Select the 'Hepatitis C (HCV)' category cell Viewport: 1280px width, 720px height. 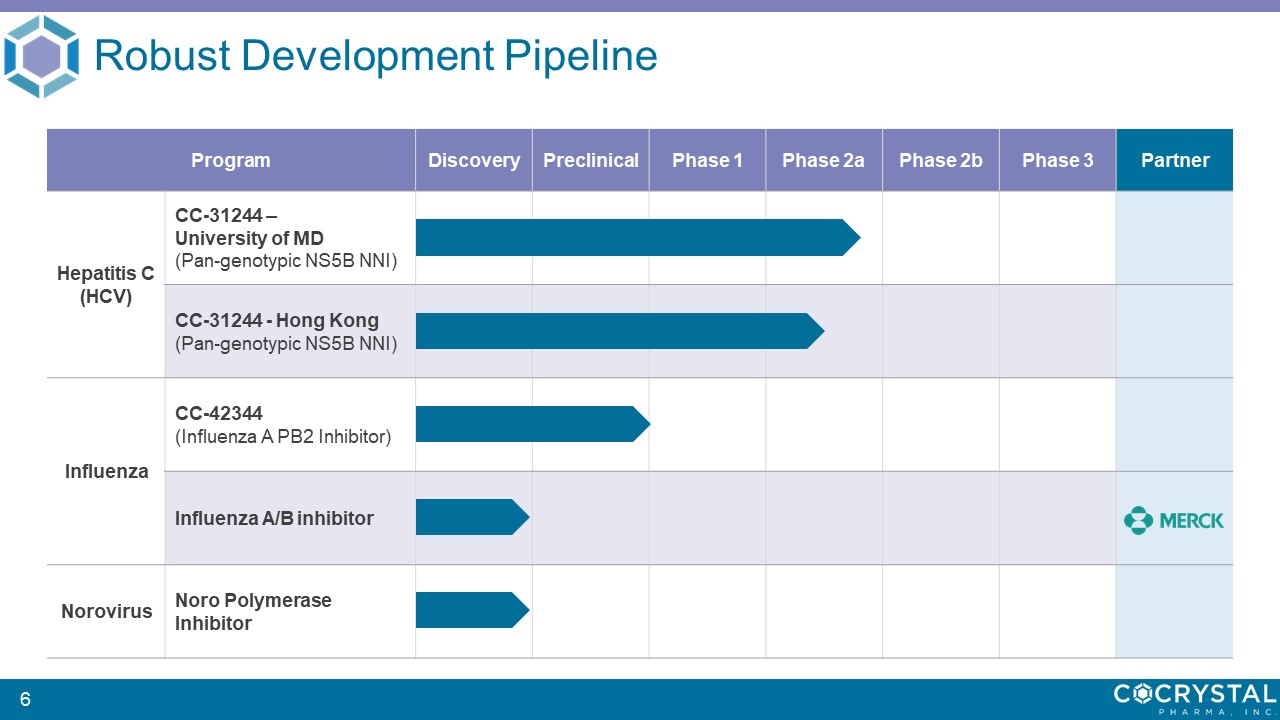pos(106,285)
